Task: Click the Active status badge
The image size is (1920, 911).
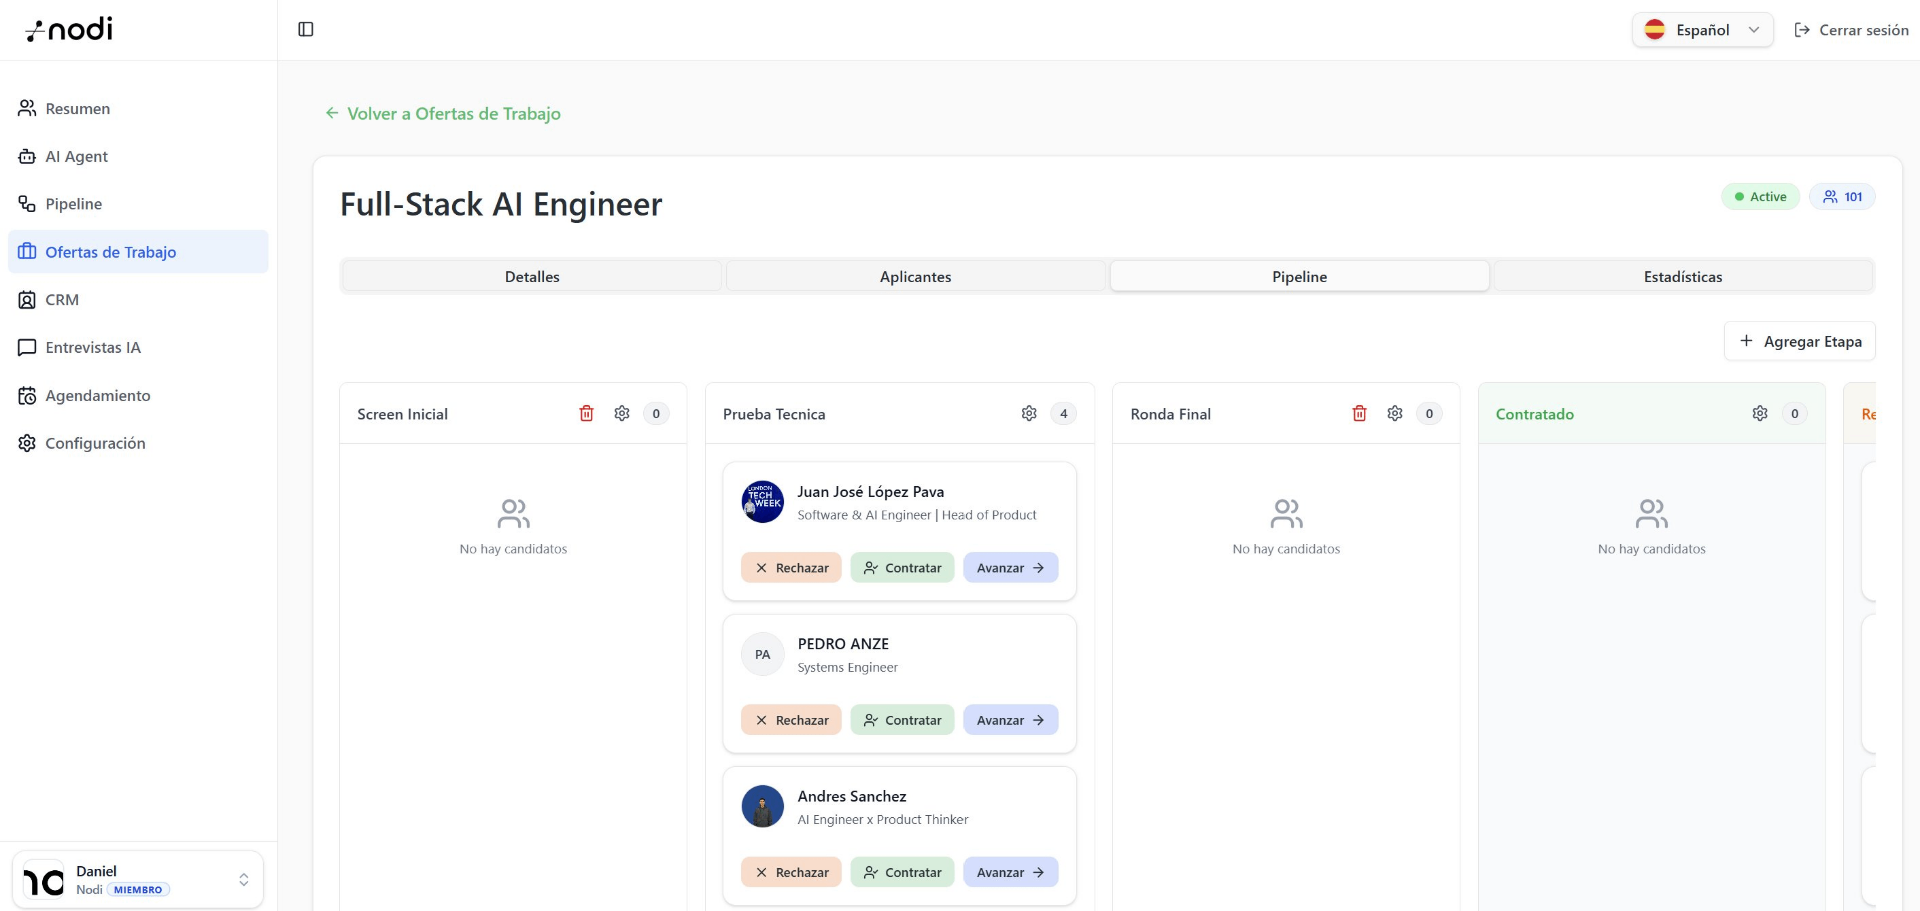Action: pos(1760,197)
